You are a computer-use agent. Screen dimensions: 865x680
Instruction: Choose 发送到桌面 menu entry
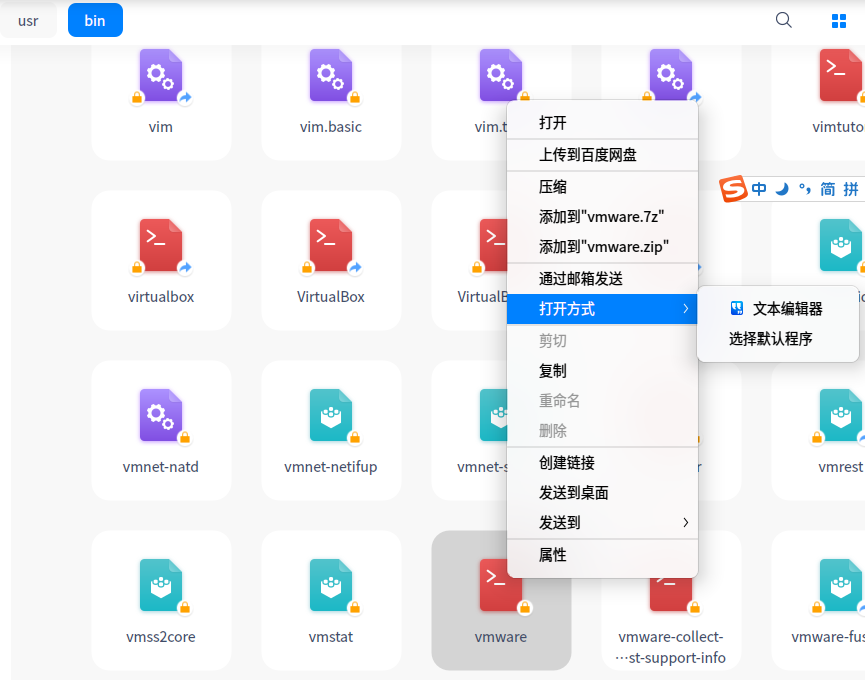(x=602, y=492)
